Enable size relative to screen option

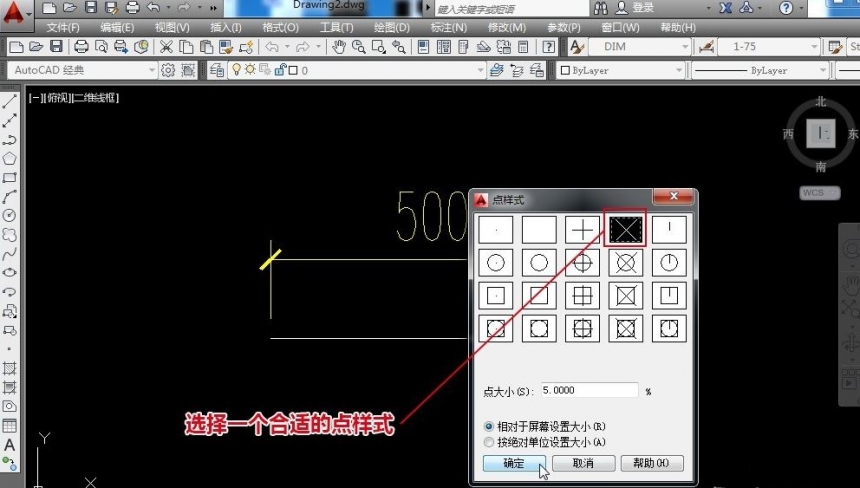[489, 426]
